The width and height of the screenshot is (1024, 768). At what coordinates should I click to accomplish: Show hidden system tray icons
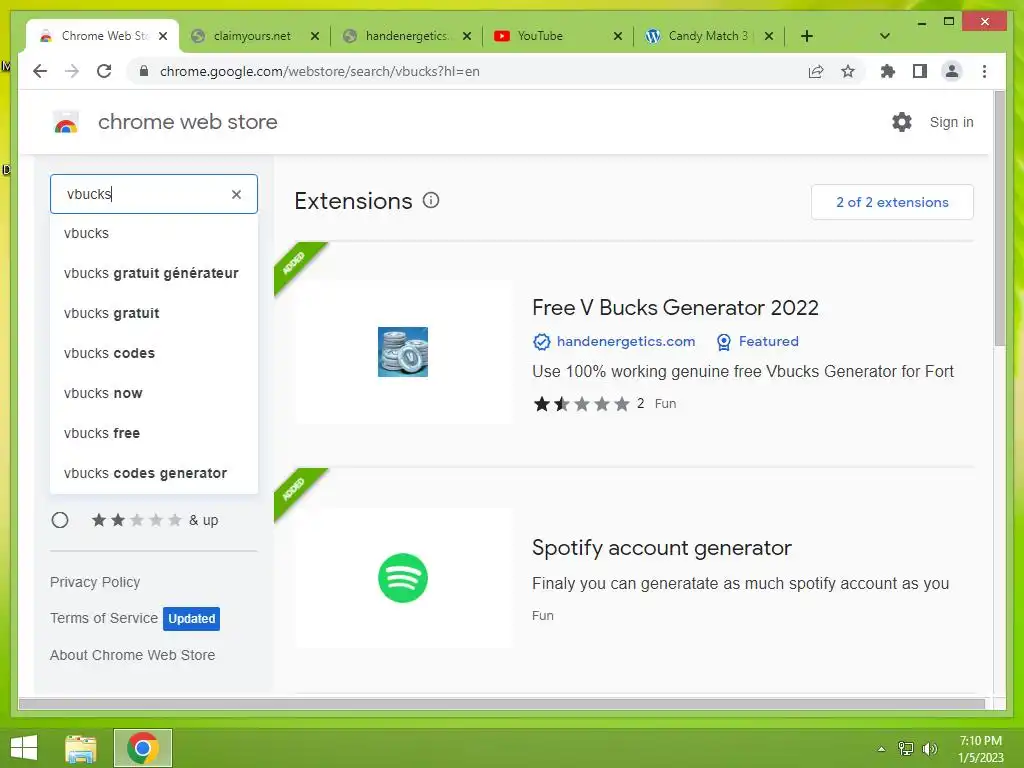coord(882,749)
